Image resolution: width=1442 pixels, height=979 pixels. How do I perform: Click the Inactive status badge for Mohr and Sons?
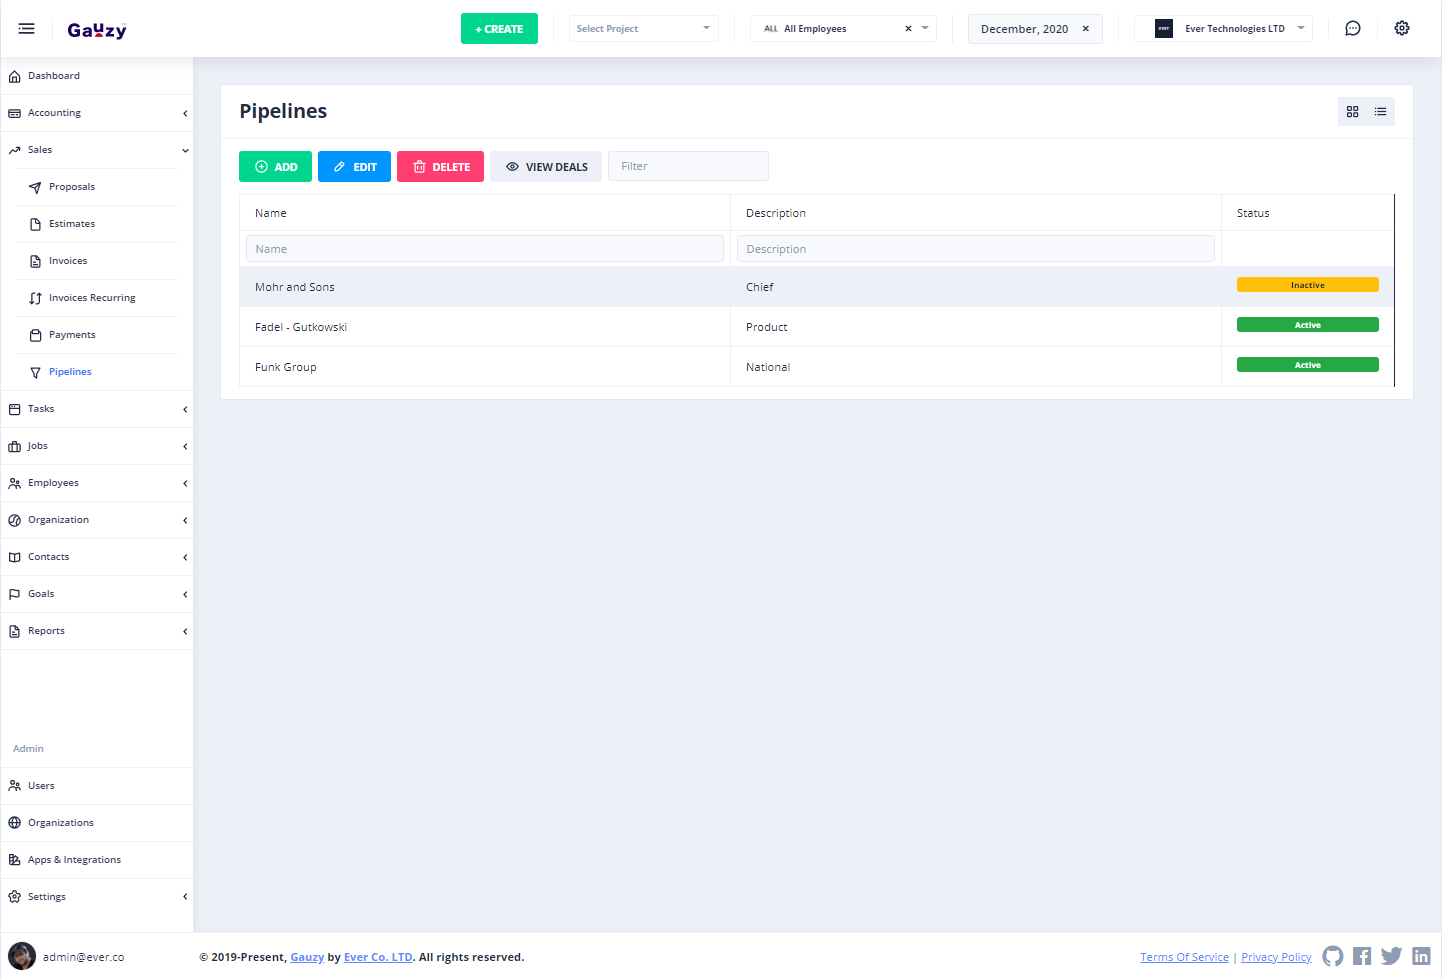pyautogui.click(x=1307, y=285)
